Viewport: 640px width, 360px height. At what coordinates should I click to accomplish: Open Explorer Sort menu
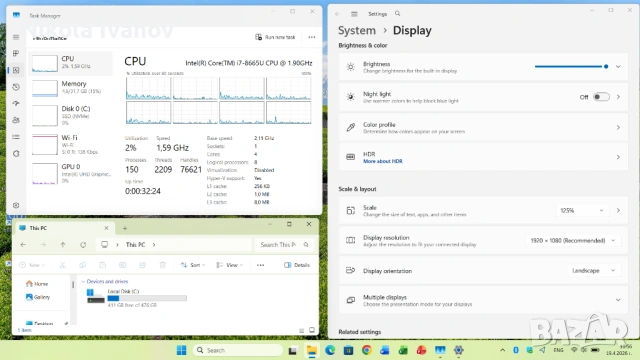(193, 265)
